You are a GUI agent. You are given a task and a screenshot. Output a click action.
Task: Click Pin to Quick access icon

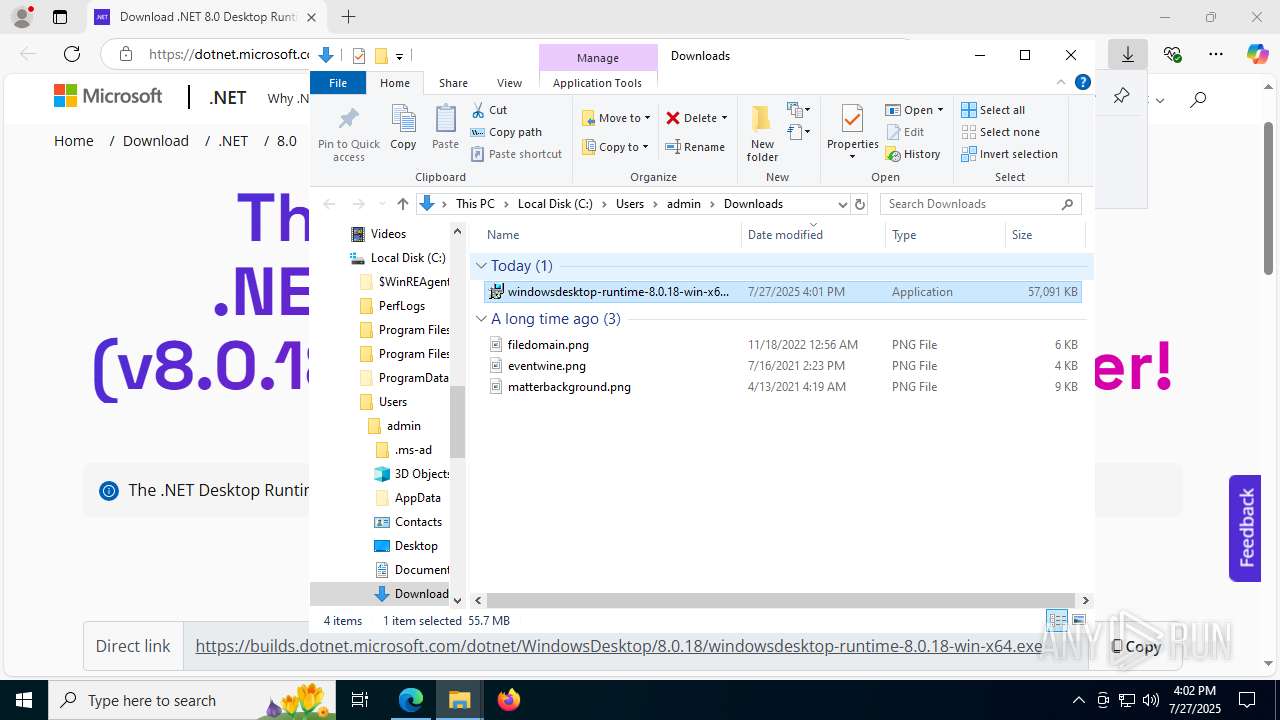(x=348, y=134)
